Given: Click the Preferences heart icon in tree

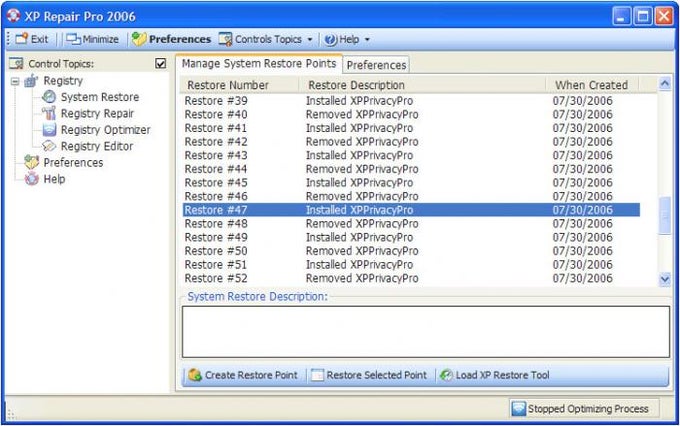Looking at the screenshot, I should point(31,162).
